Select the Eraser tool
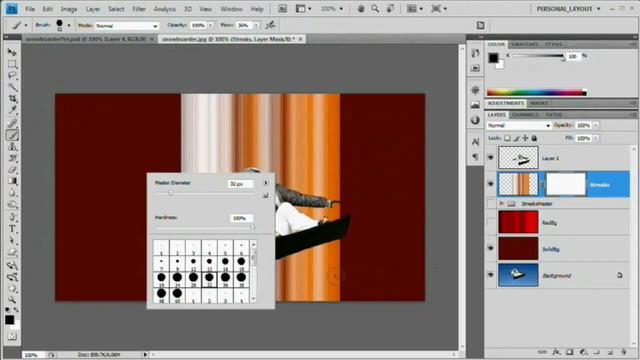Viewport: 640px width, 360px height. coord(12,169)
